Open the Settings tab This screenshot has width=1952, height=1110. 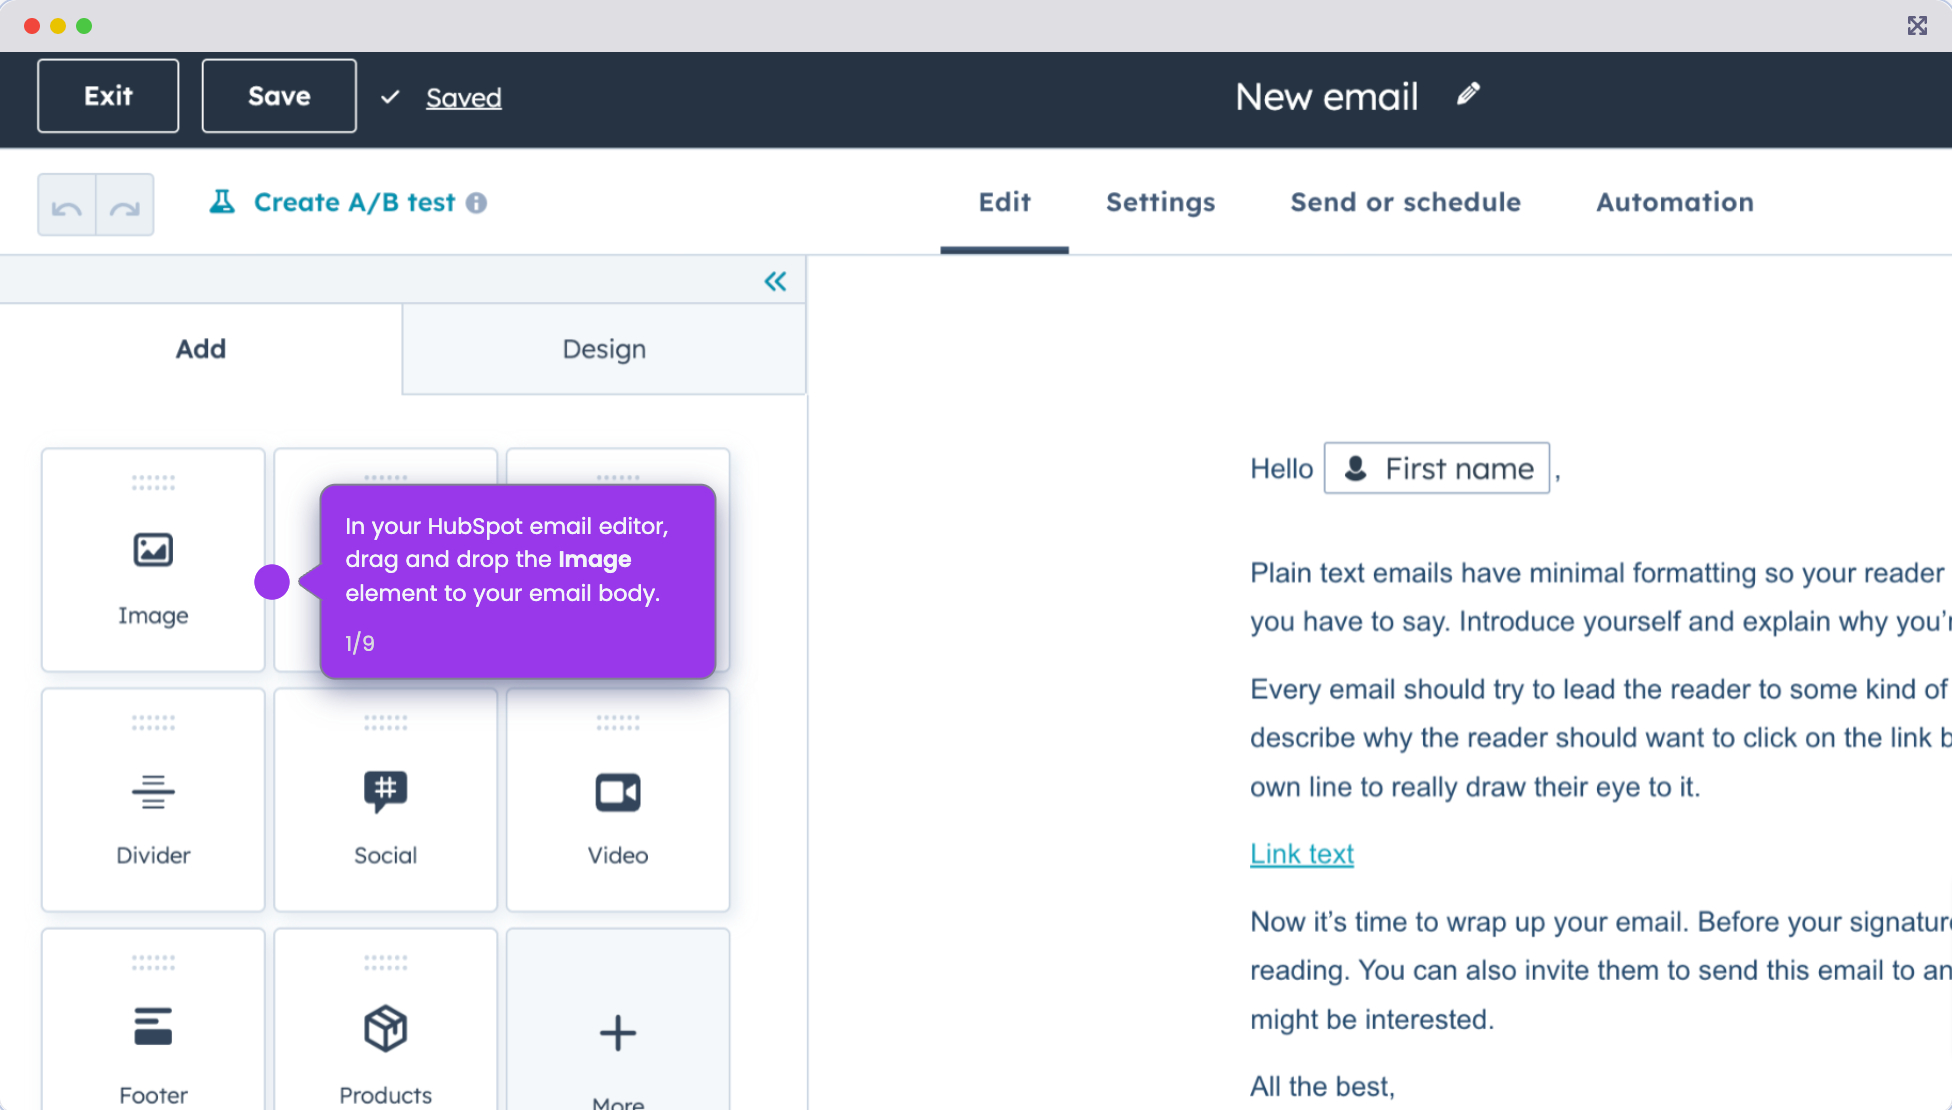point(1160,202)
